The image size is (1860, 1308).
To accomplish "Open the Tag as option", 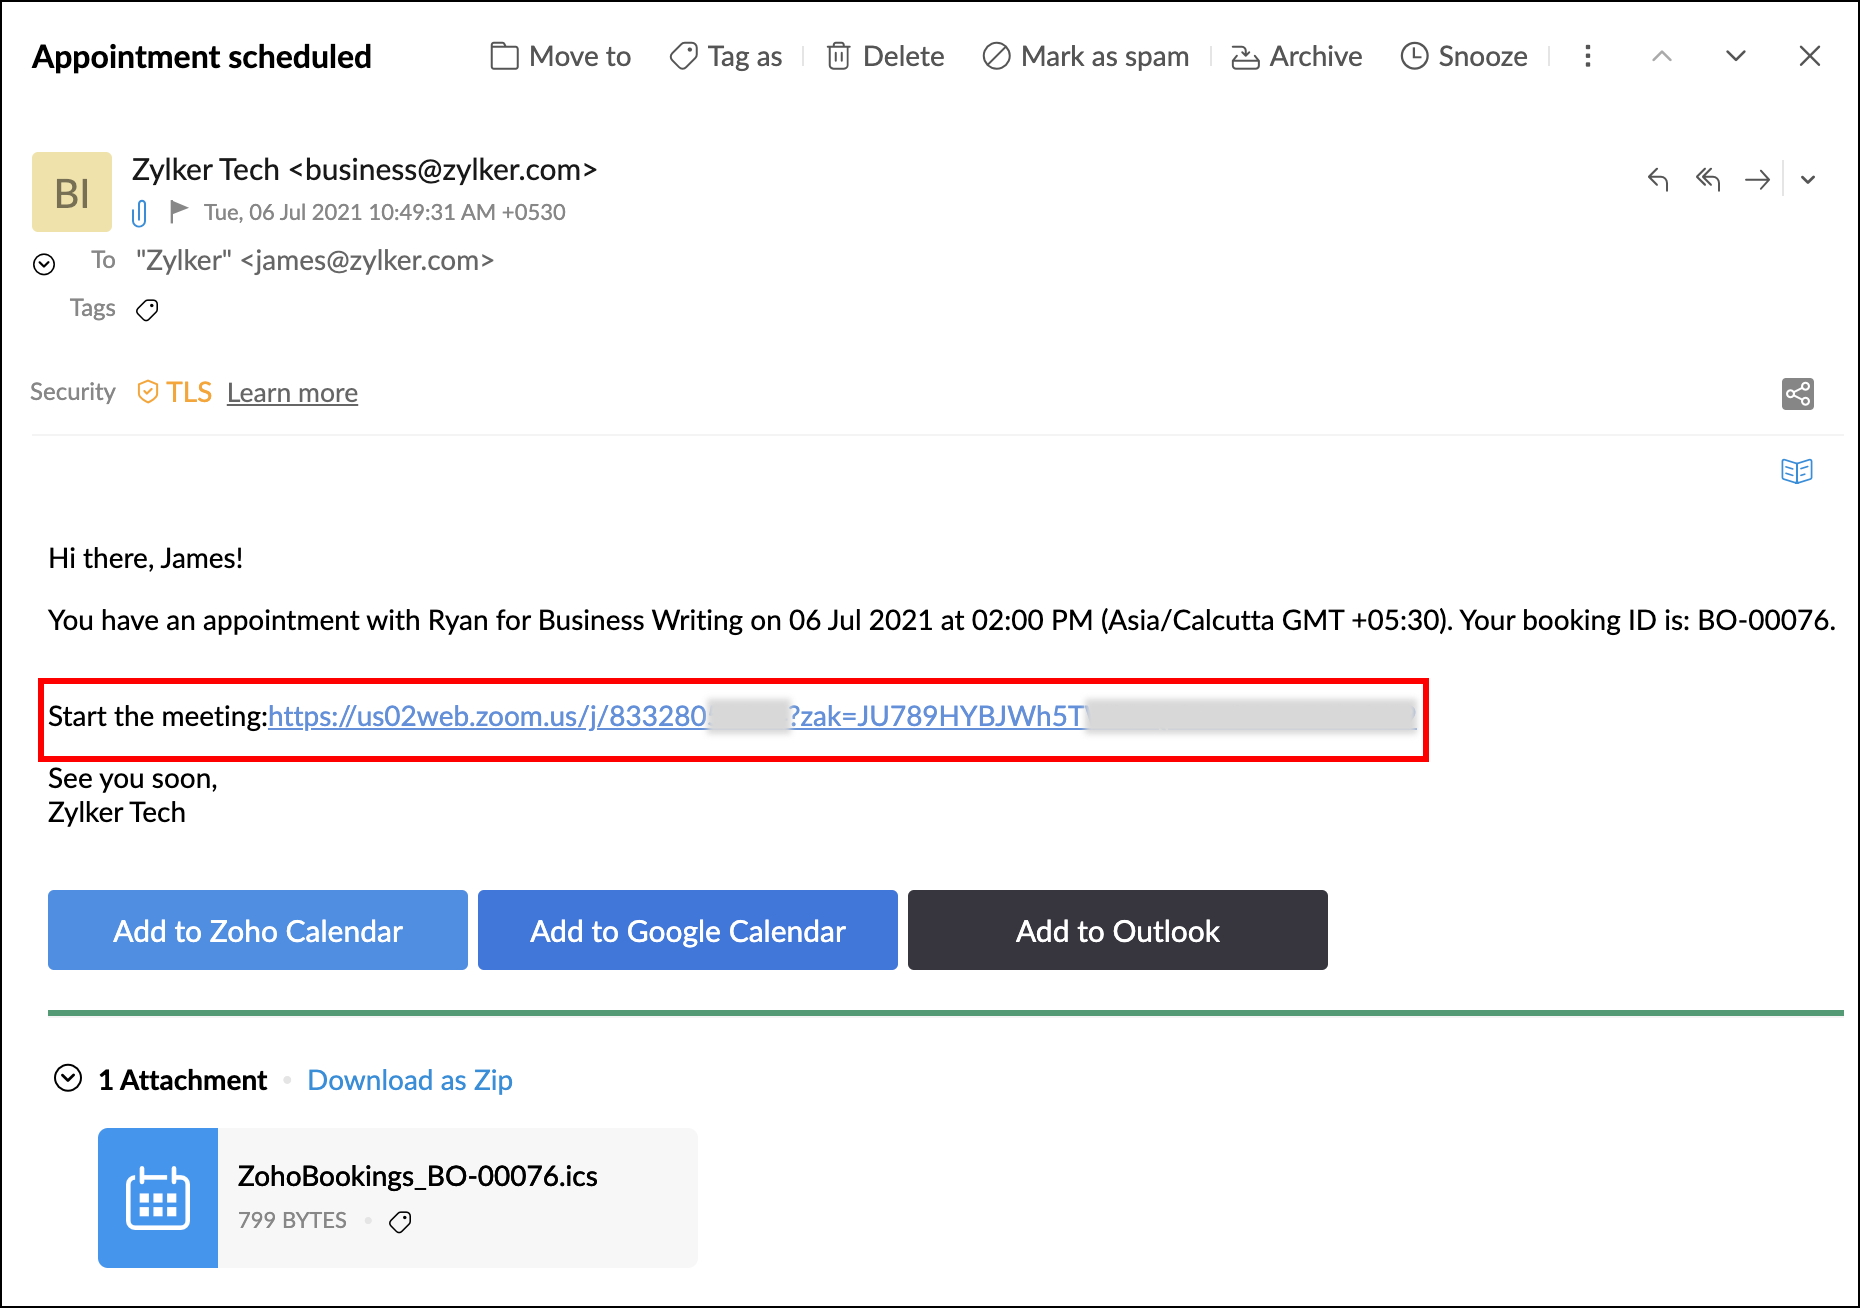I will [x=726, y=56].
